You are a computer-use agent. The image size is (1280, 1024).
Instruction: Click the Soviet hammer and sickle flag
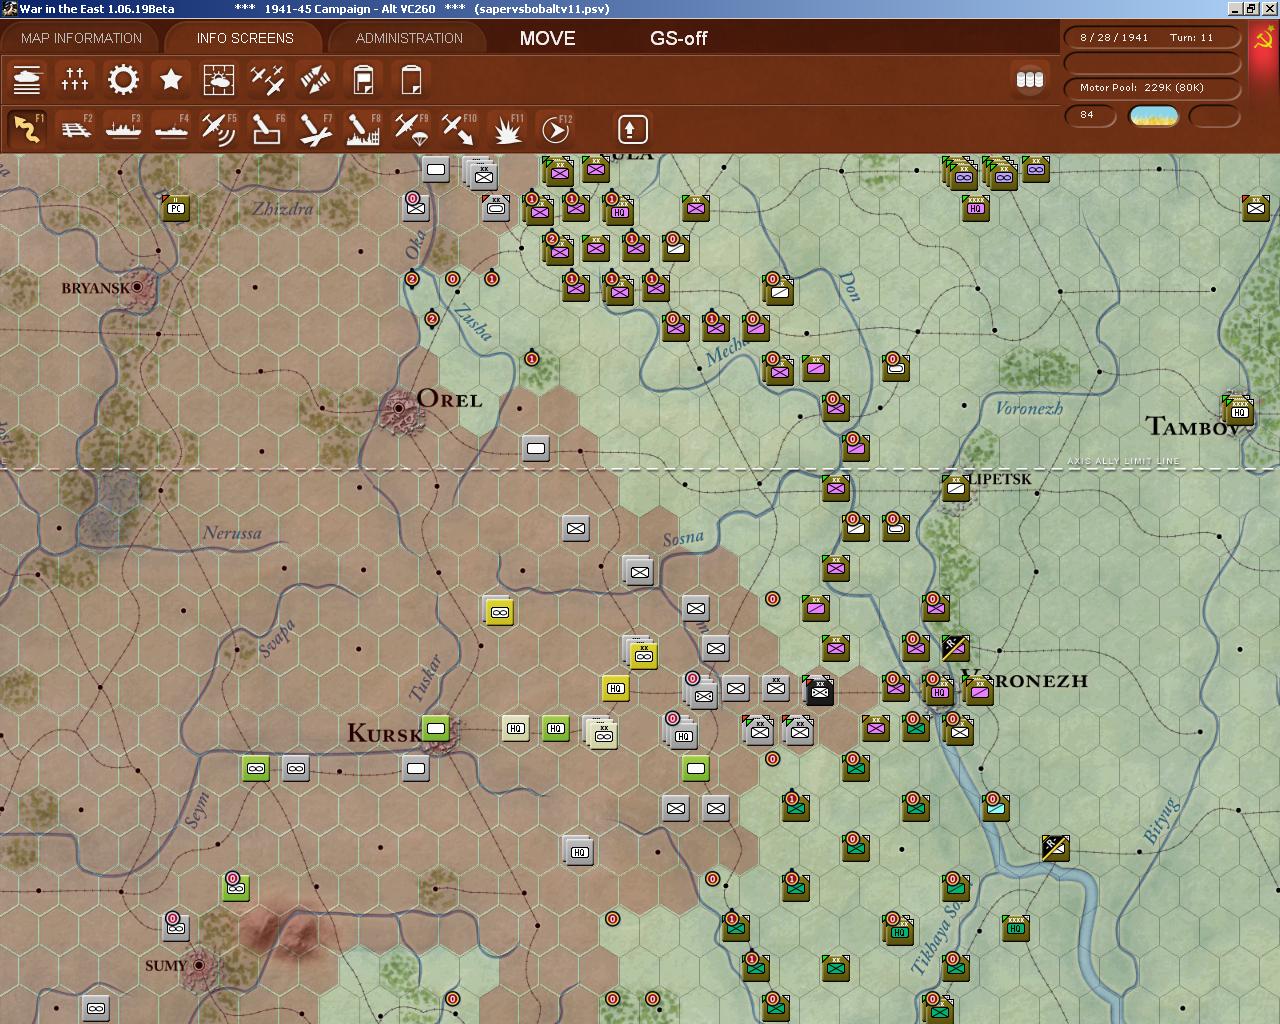[x=1262, y=42]
